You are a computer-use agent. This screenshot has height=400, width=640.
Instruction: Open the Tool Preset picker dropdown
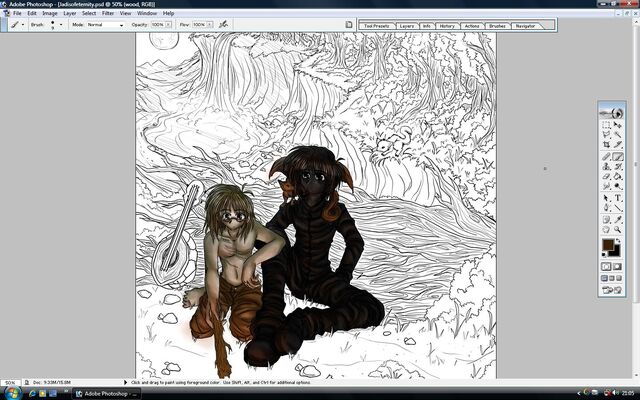point(22,25)
